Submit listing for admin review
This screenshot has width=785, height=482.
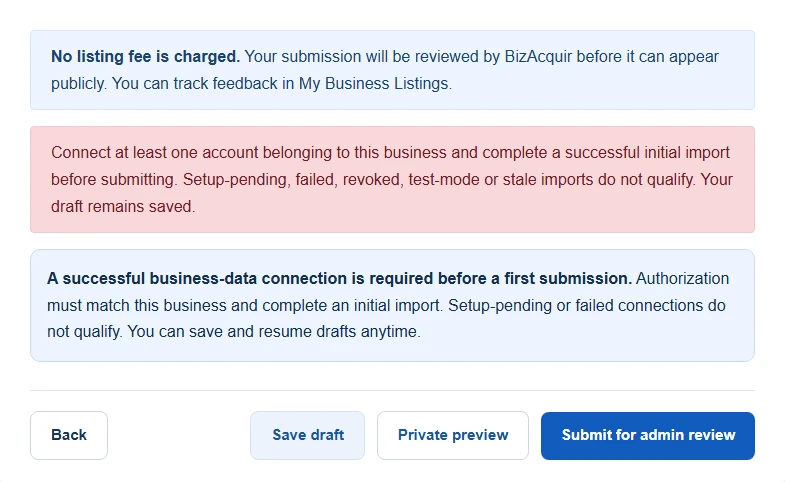pyautogui.click(x=648, y=435)
